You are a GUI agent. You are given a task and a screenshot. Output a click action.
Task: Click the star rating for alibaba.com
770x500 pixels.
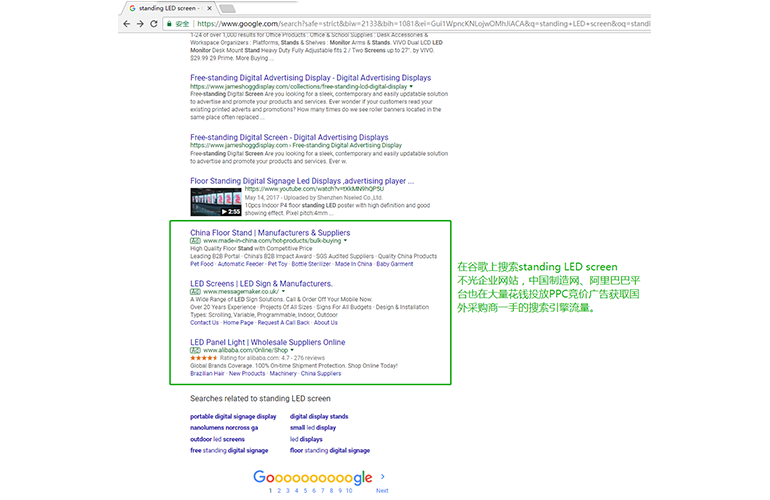(x=204, y=358)
